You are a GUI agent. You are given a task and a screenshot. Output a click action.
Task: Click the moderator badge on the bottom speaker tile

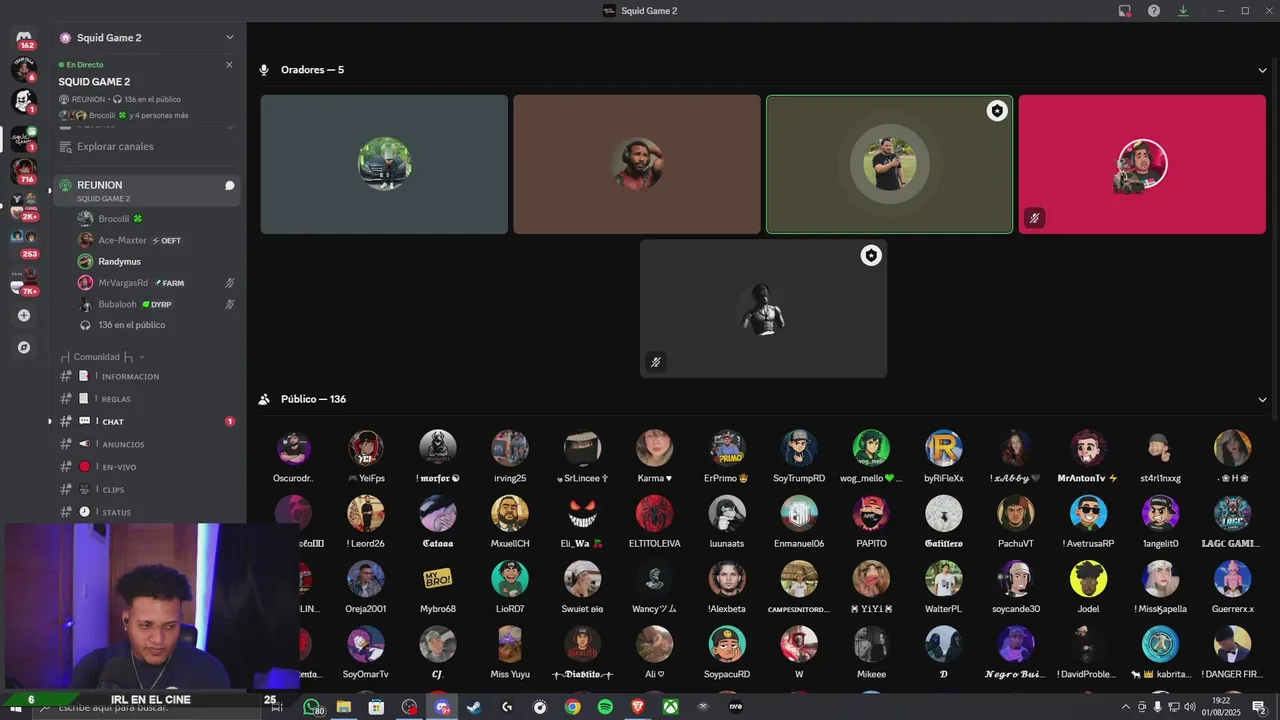point(871,256)
